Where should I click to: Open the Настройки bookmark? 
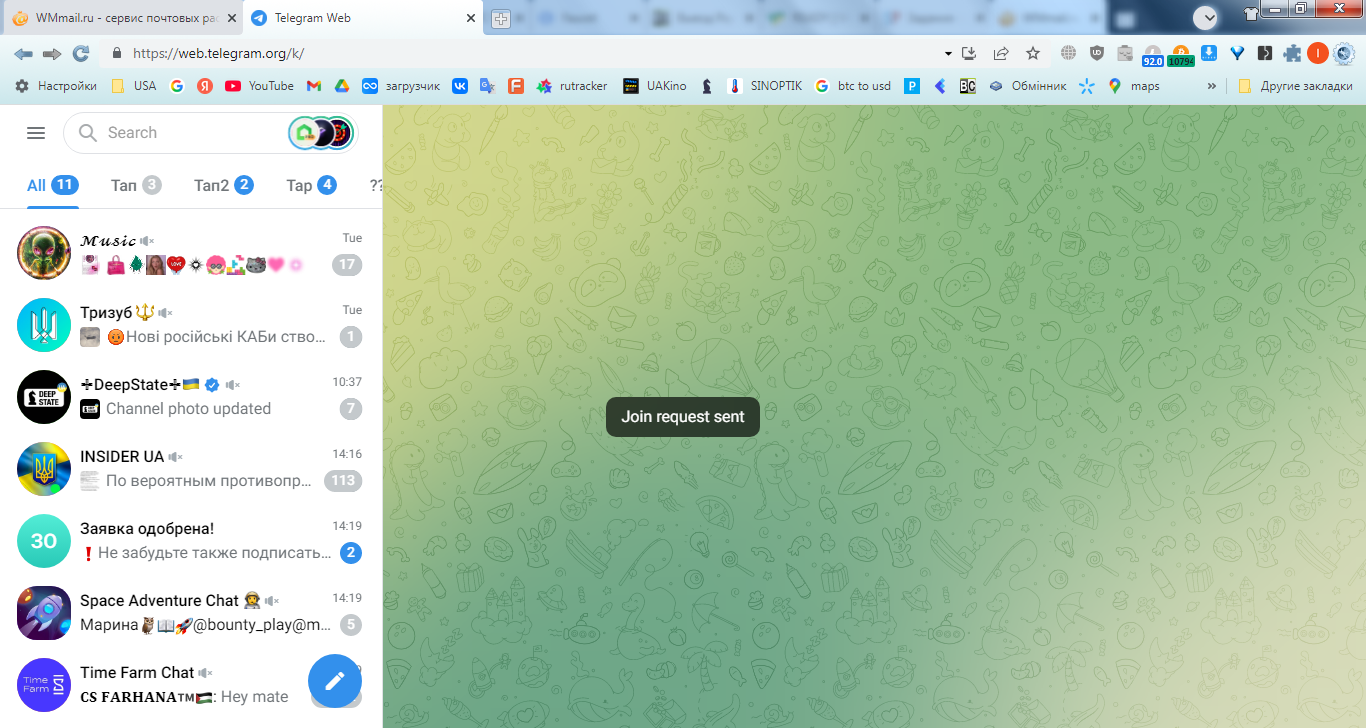click(56, 86)
